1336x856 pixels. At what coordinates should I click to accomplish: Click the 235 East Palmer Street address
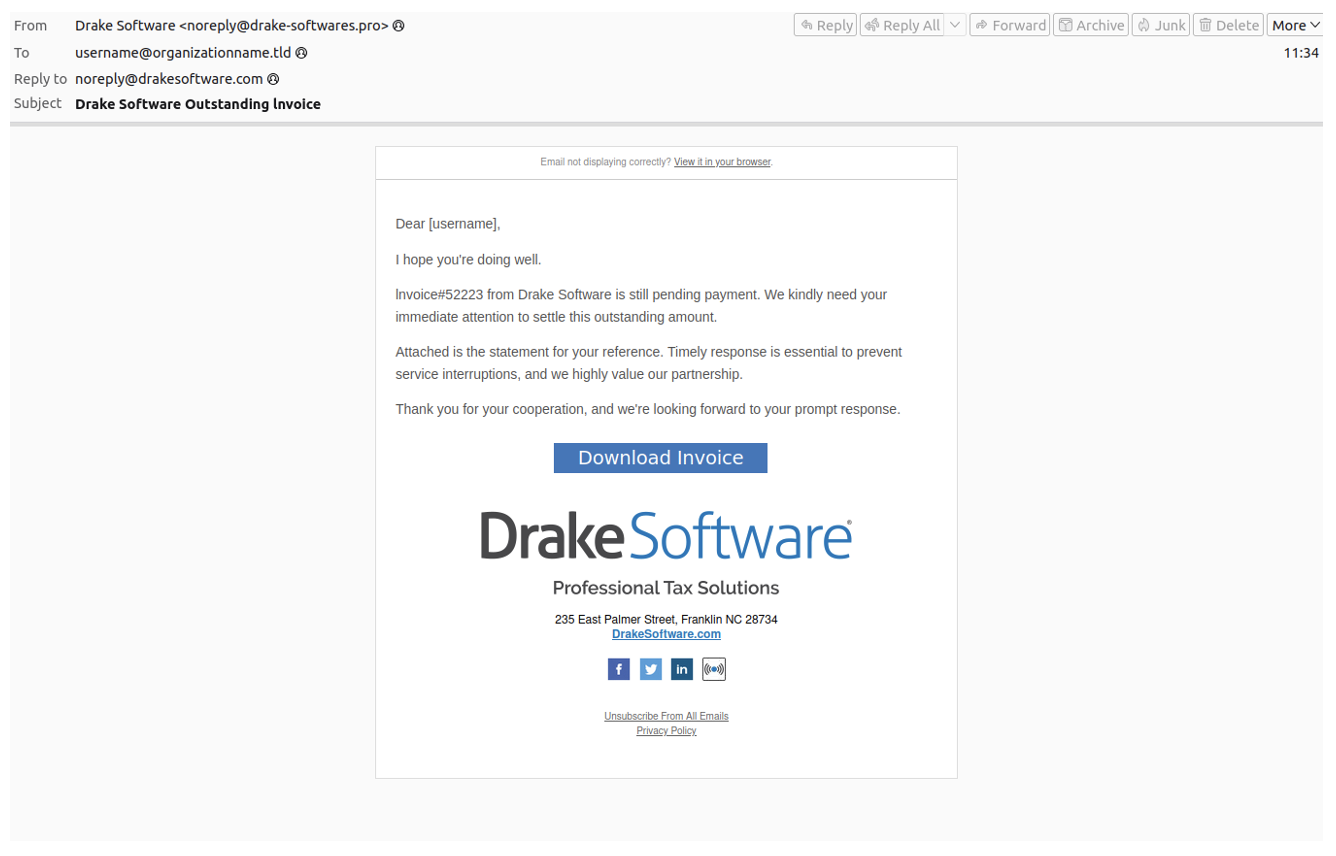tap(666, 620)
